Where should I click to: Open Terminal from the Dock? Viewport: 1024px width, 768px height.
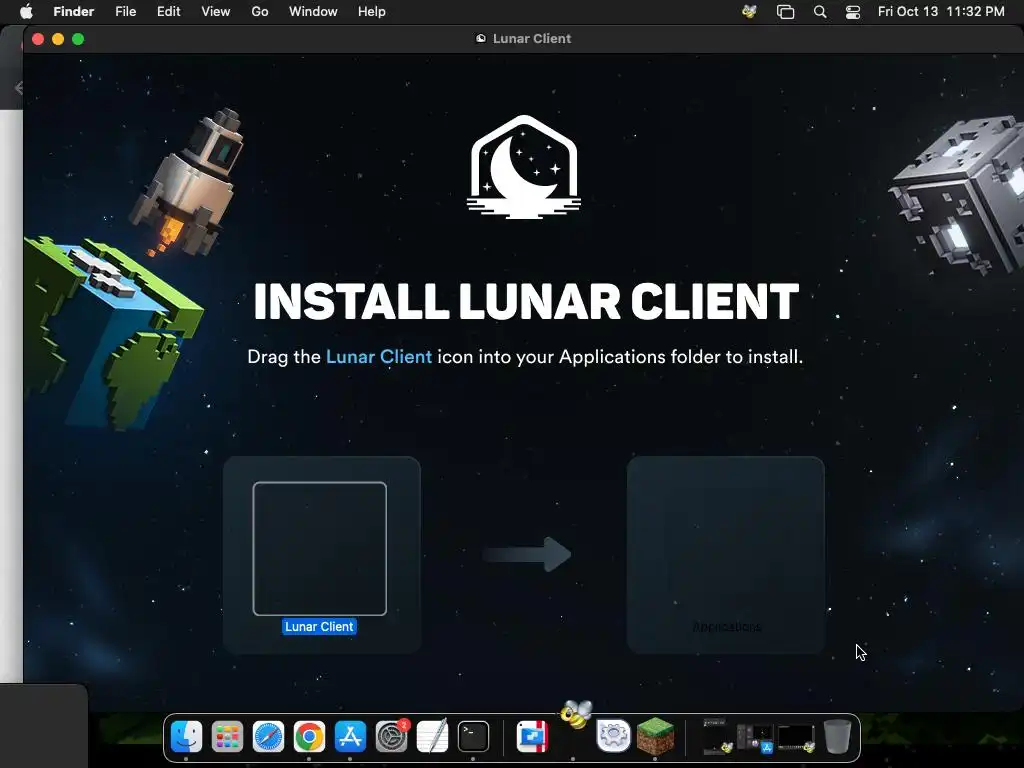click(473, 737)
